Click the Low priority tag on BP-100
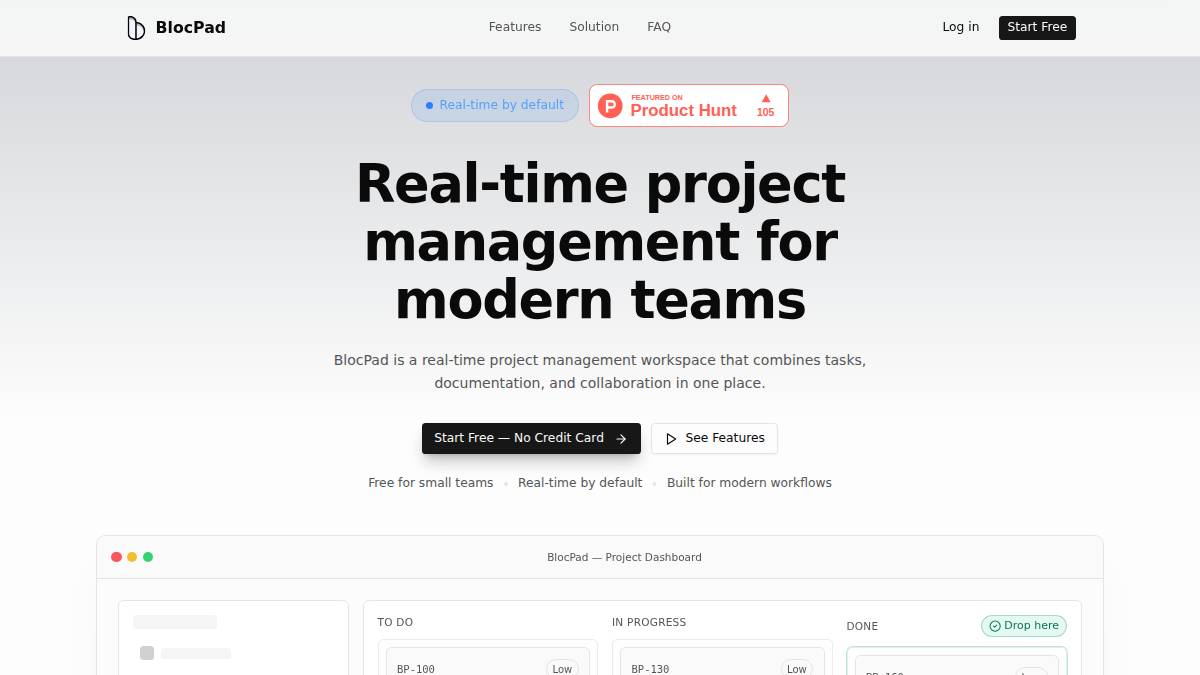 pyautogui.click(x=562, y=668)
